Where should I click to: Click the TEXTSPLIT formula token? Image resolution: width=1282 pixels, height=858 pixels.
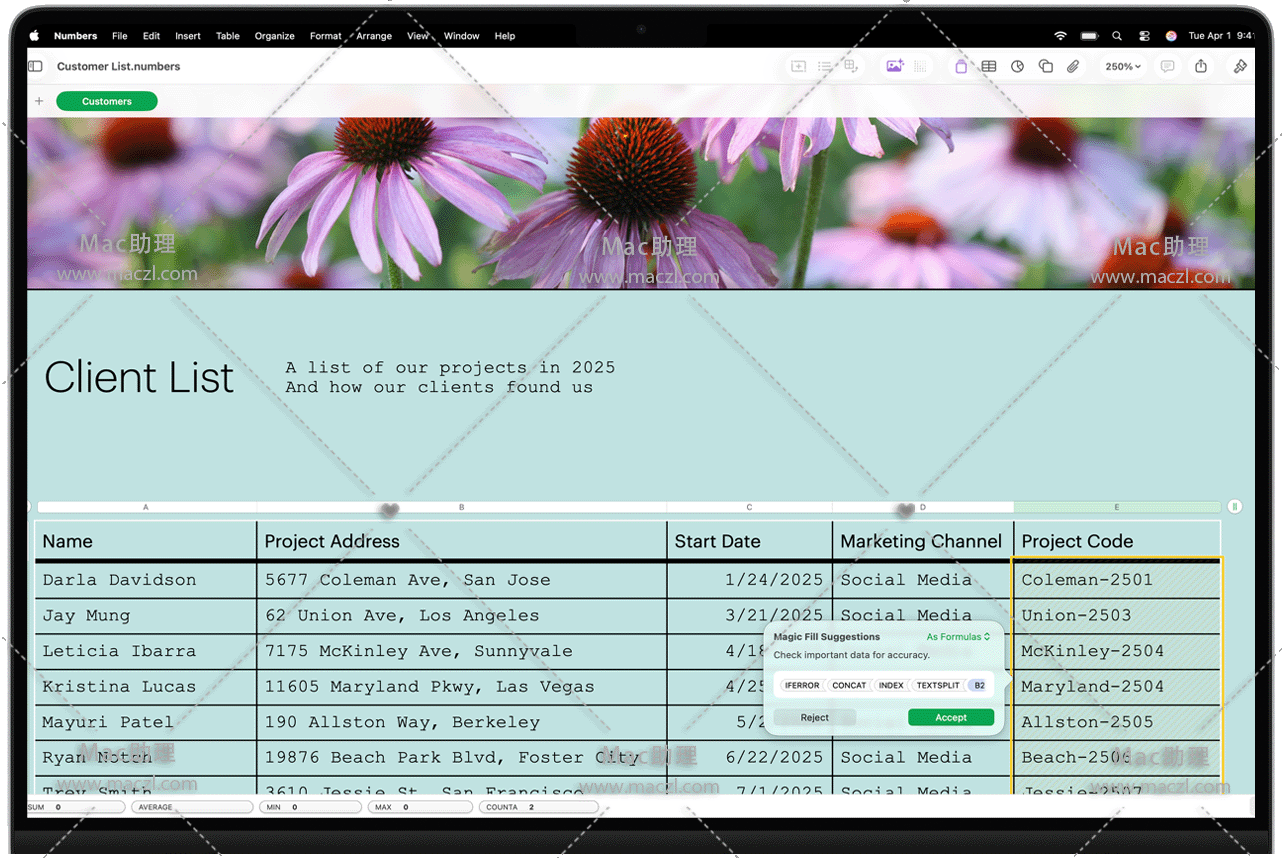coord(937,686)
